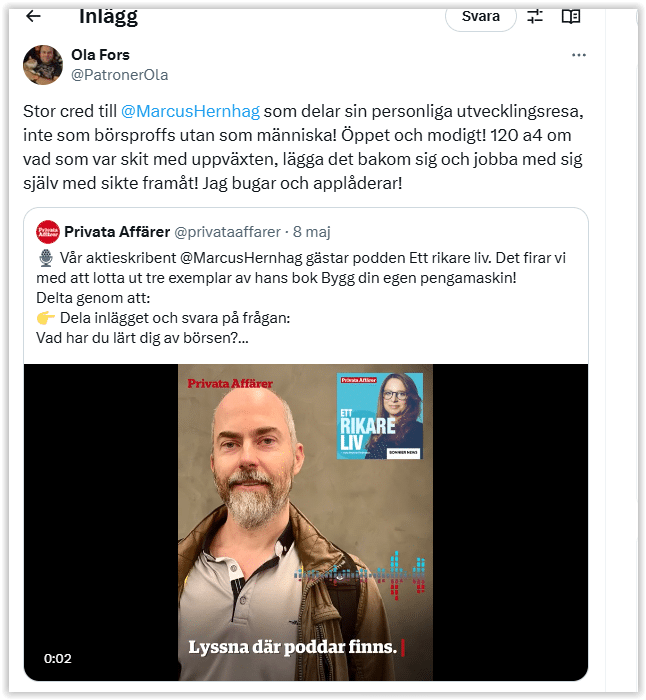This screenshot has height=700, width=646.
Task: Open reader view book icon
Action: [x=571, y=17]
